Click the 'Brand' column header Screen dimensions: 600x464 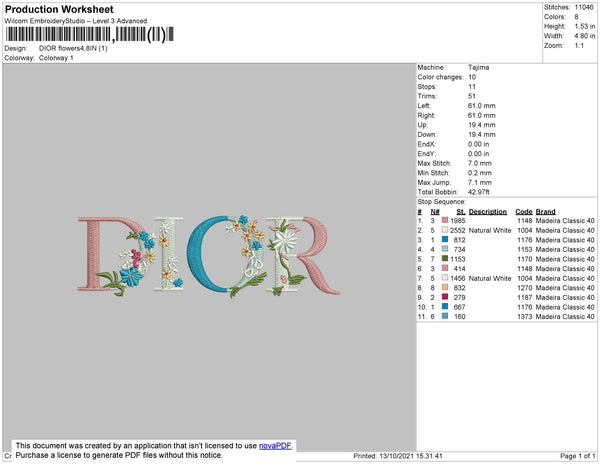545,212
